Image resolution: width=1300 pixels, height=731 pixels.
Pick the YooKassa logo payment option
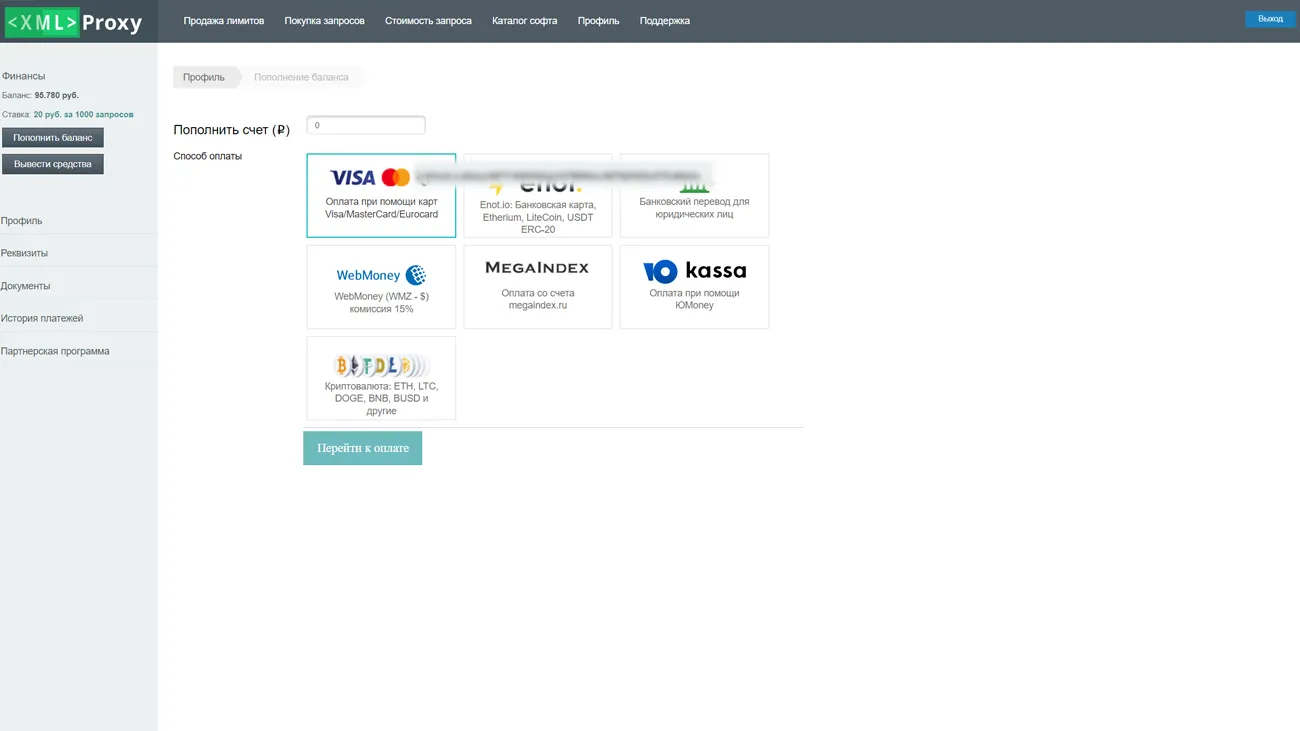pos(694,271)
